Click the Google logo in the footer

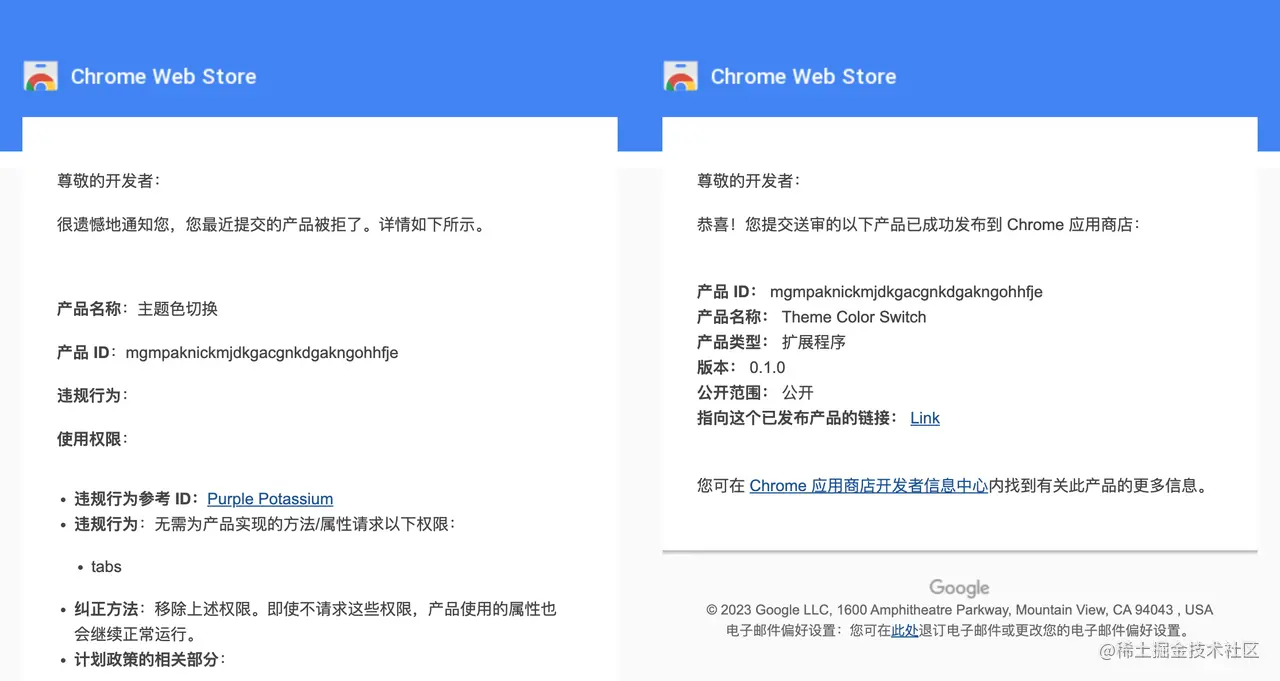click(958, 588)
